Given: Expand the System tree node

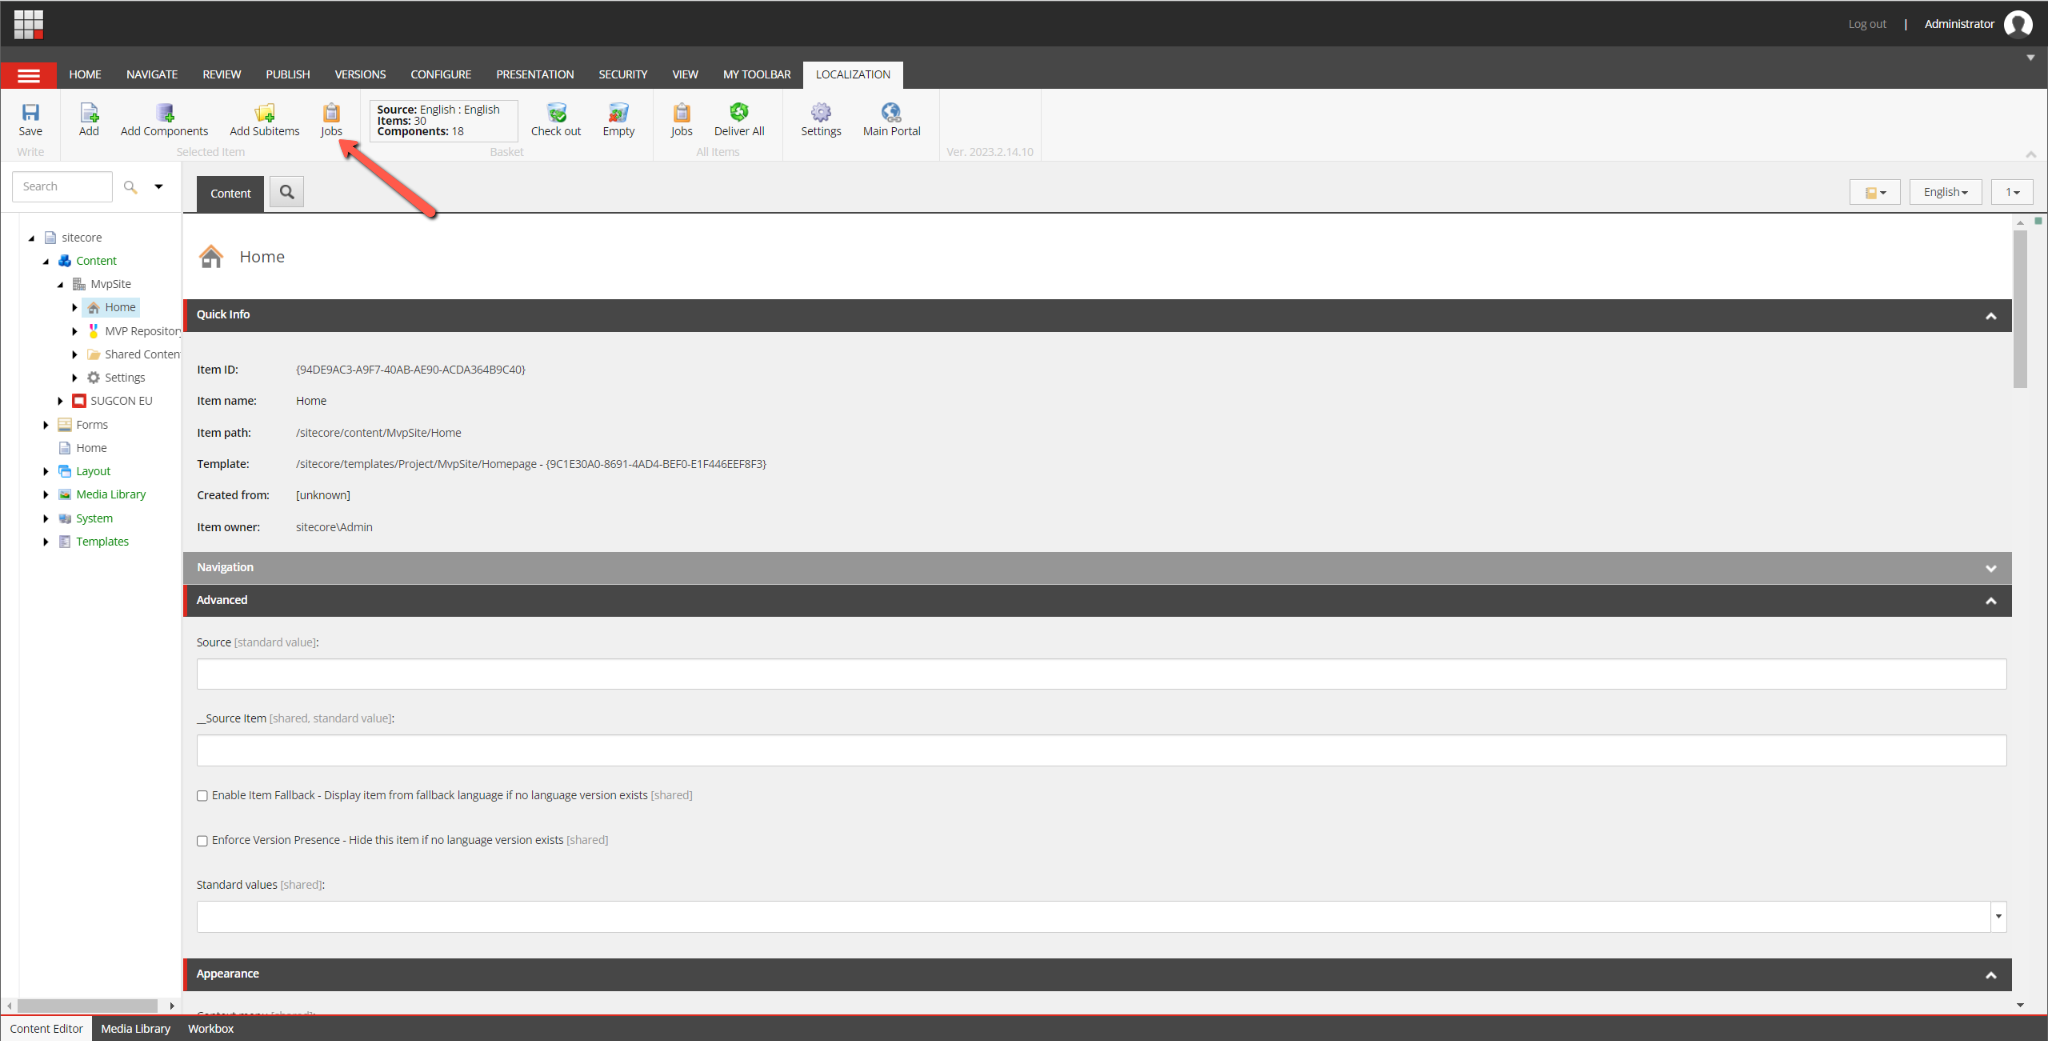Looking at the screenshot, I should [46, 519].
